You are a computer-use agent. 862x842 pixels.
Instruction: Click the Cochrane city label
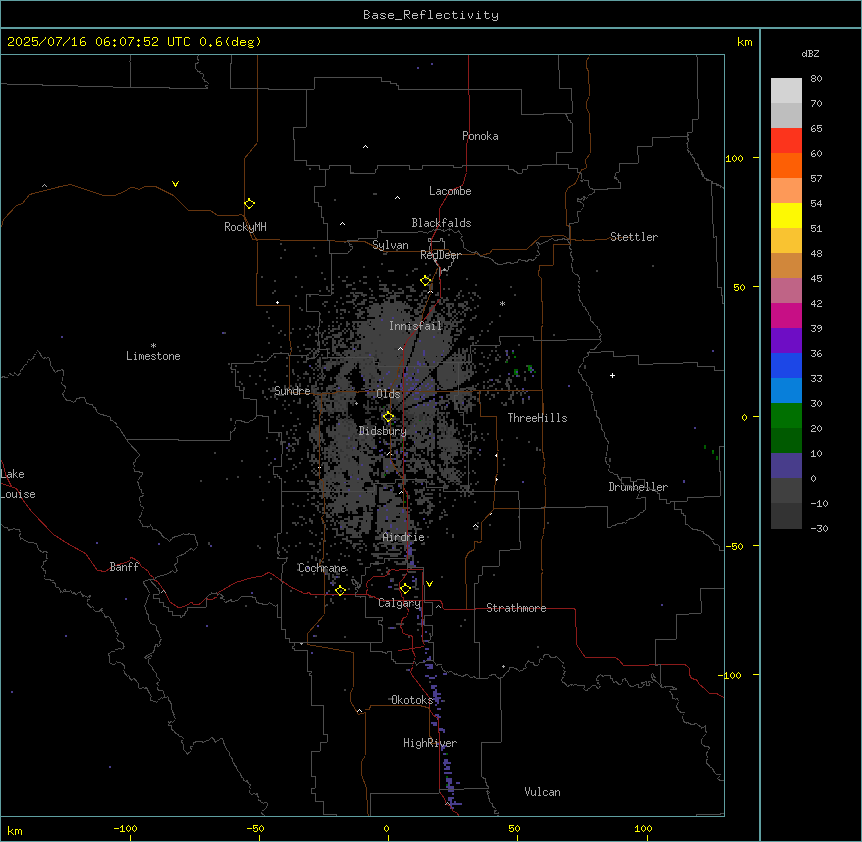pyautogui.click(x=322, y=568)
